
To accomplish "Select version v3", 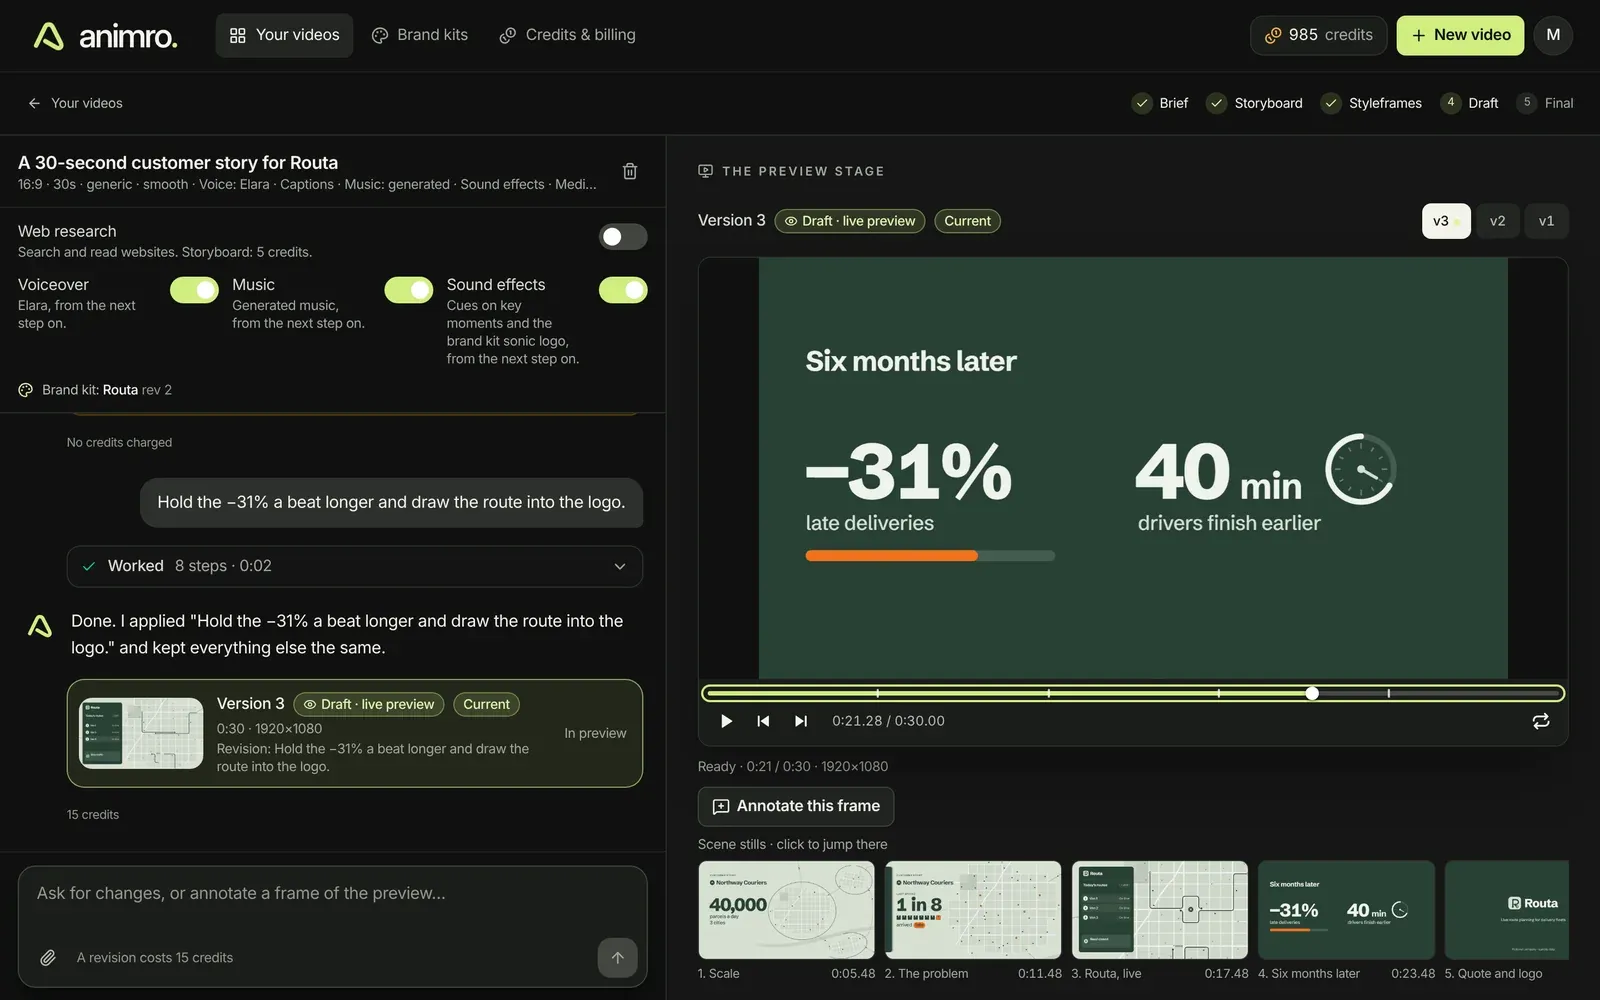I will (1446, 221).
